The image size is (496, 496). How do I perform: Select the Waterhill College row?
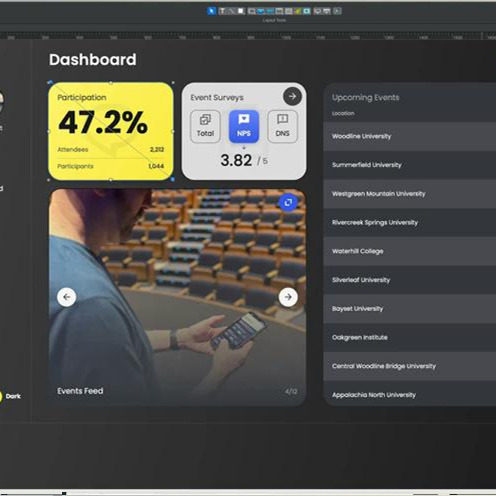(x=410, y=251)
